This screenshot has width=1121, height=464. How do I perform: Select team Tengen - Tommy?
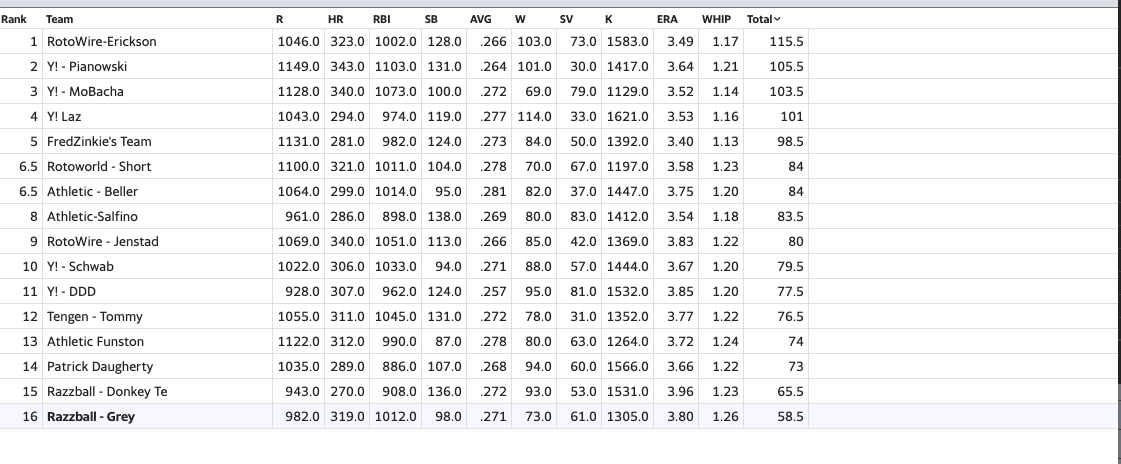(x=95, y=317)
